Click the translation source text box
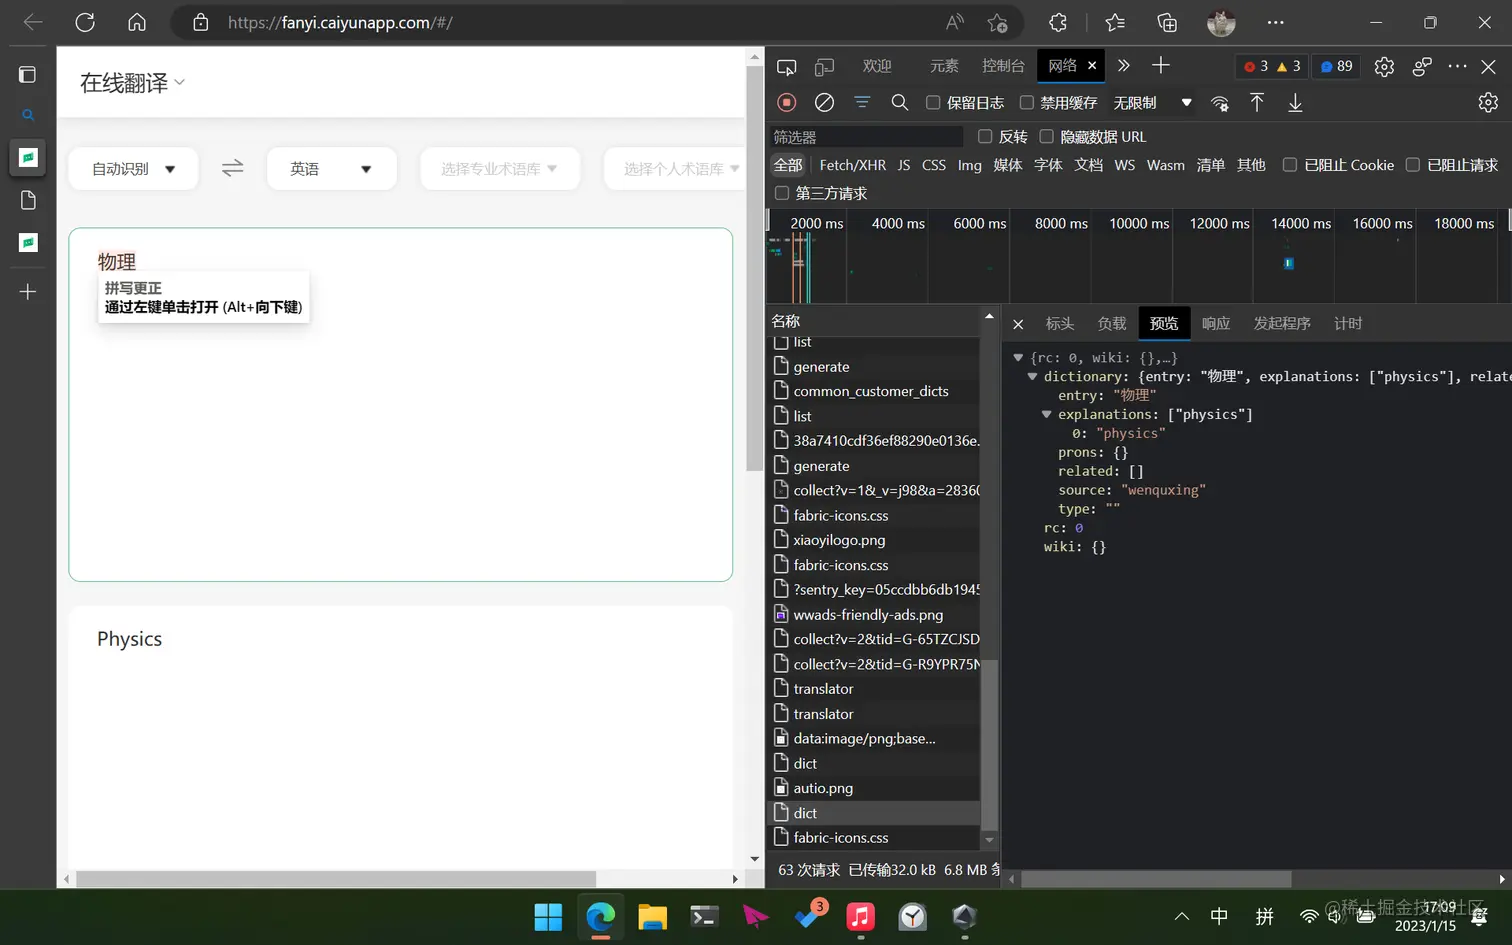The height and width of the screenshot is (945, 1512). coord(400,404)
